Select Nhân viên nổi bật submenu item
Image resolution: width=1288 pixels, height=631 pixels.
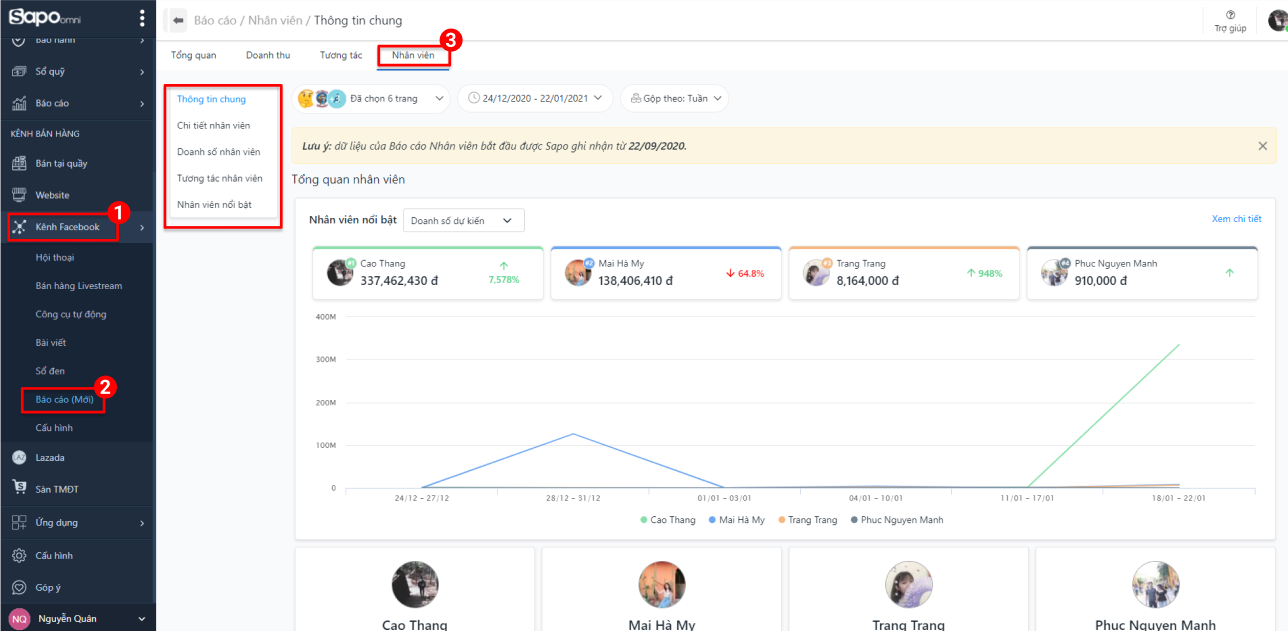pyautogui.click(x=214, y=204)
